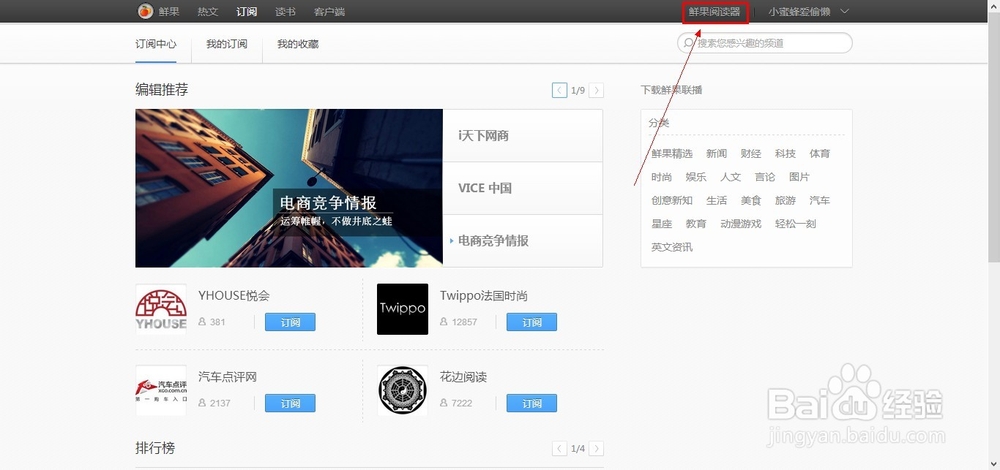
Task: Open the Twippo black logo thumbnail
Action: 402,309
